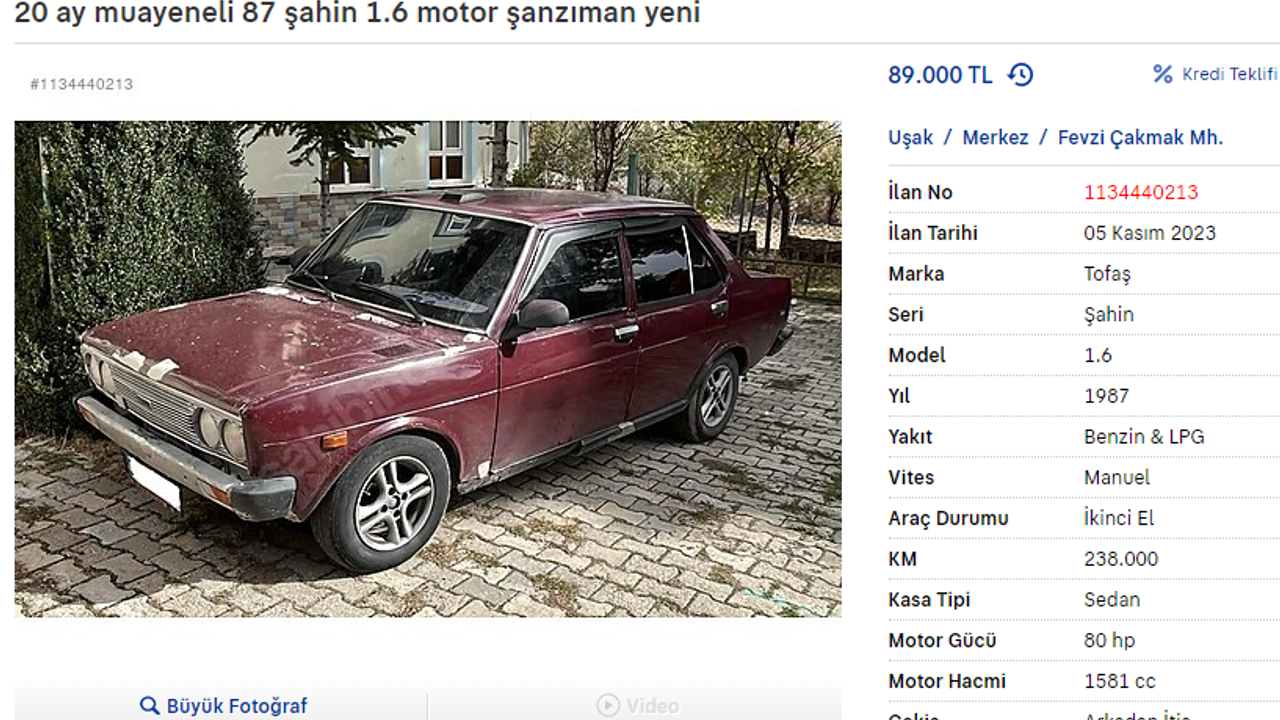Open the price history clock icon

click(1020, 75)
